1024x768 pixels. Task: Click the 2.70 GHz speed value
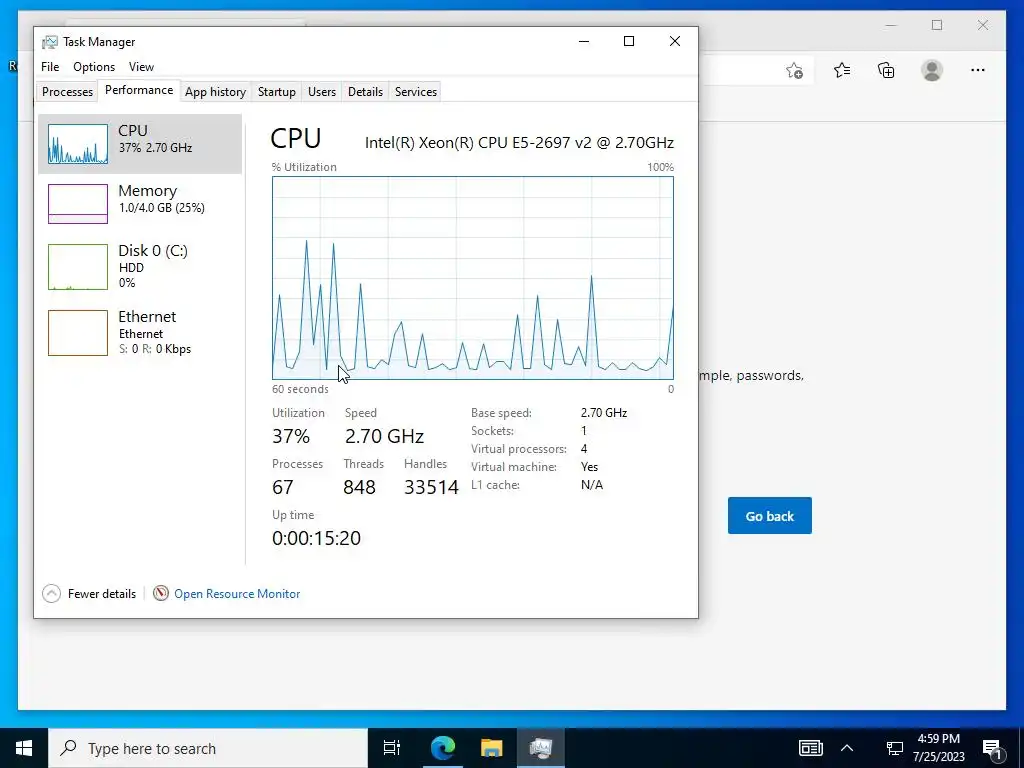pos(385,436)
